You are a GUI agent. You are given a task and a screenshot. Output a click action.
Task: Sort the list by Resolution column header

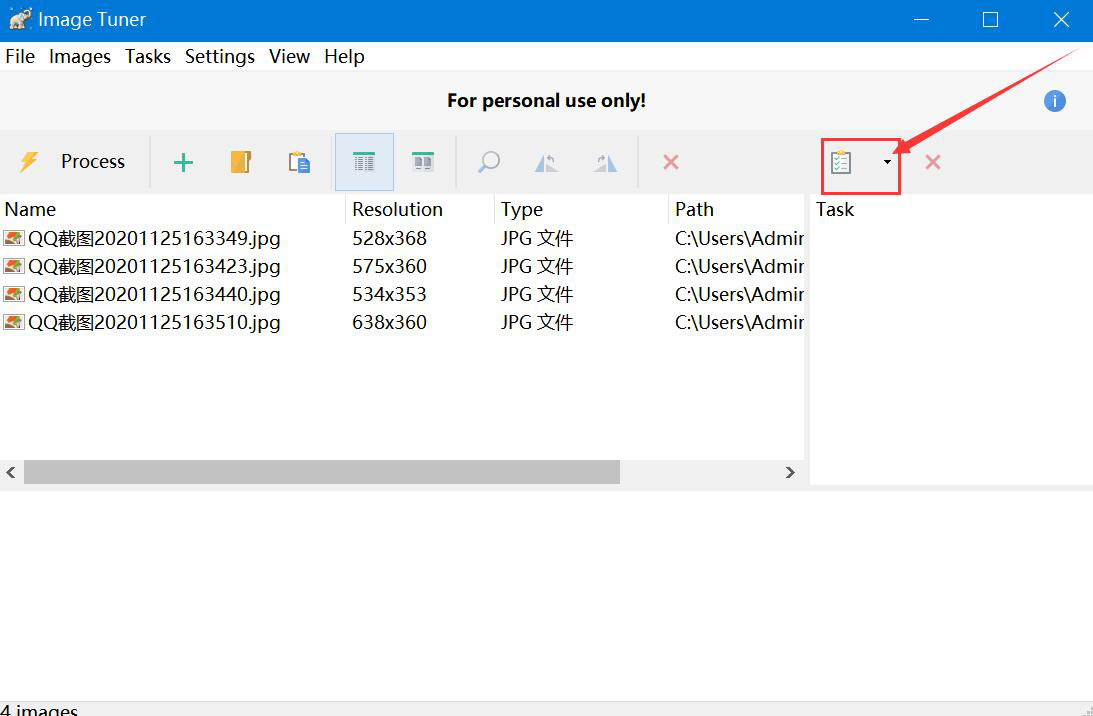click(397, 210)
